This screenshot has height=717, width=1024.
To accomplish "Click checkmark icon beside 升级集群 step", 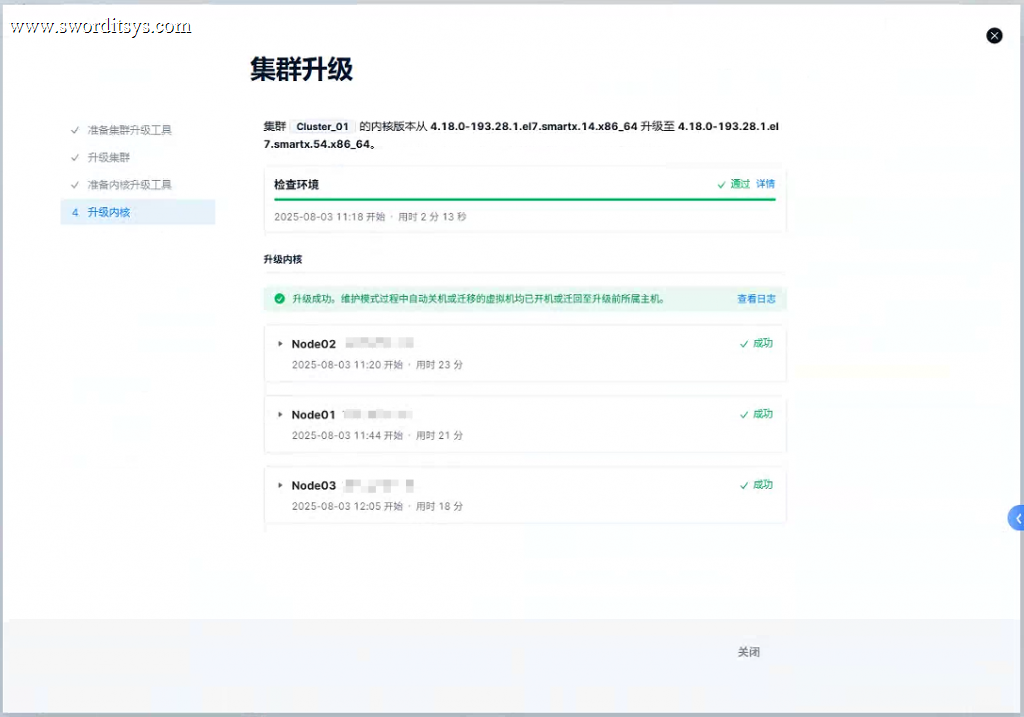I will coord(75,157).
